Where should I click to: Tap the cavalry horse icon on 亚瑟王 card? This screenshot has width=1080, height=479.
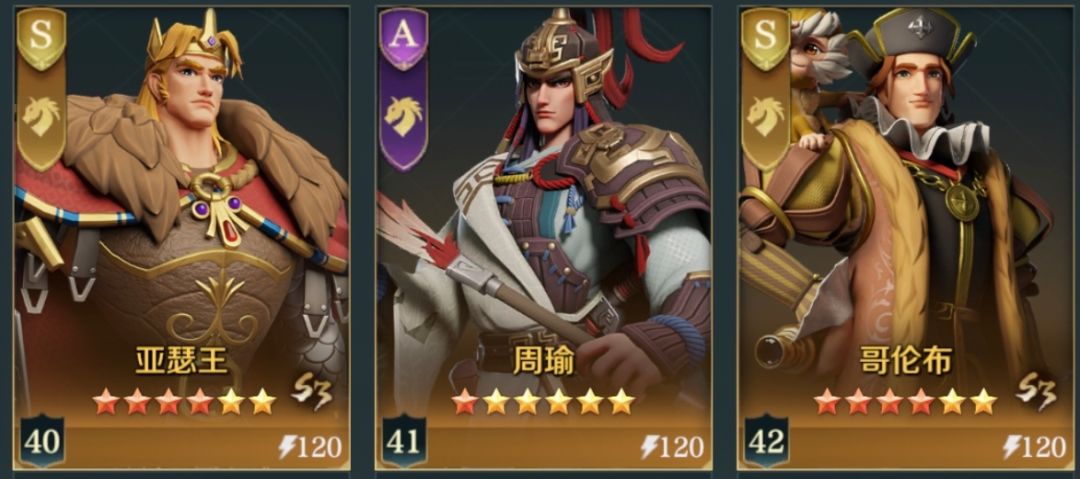[41, 116]
